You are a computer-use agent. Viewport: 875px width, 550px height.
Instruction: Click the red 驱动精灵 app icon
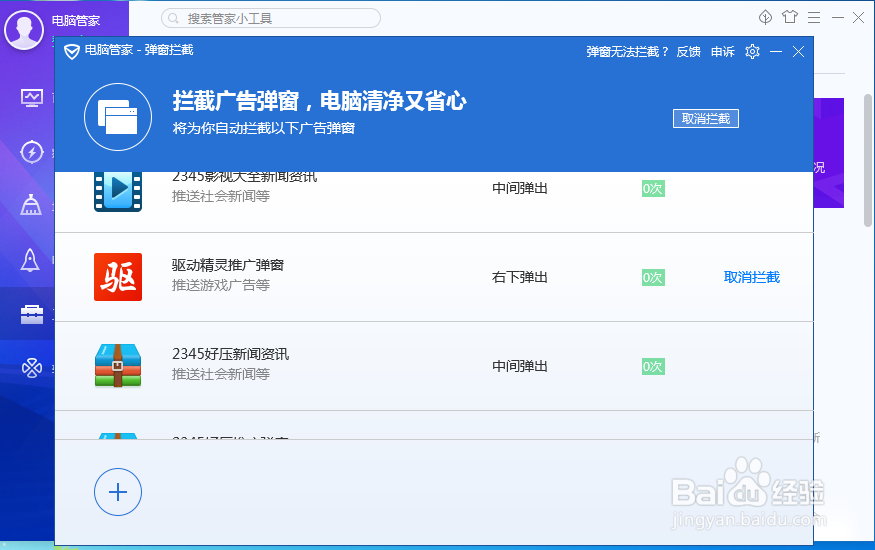click(118, 277)
